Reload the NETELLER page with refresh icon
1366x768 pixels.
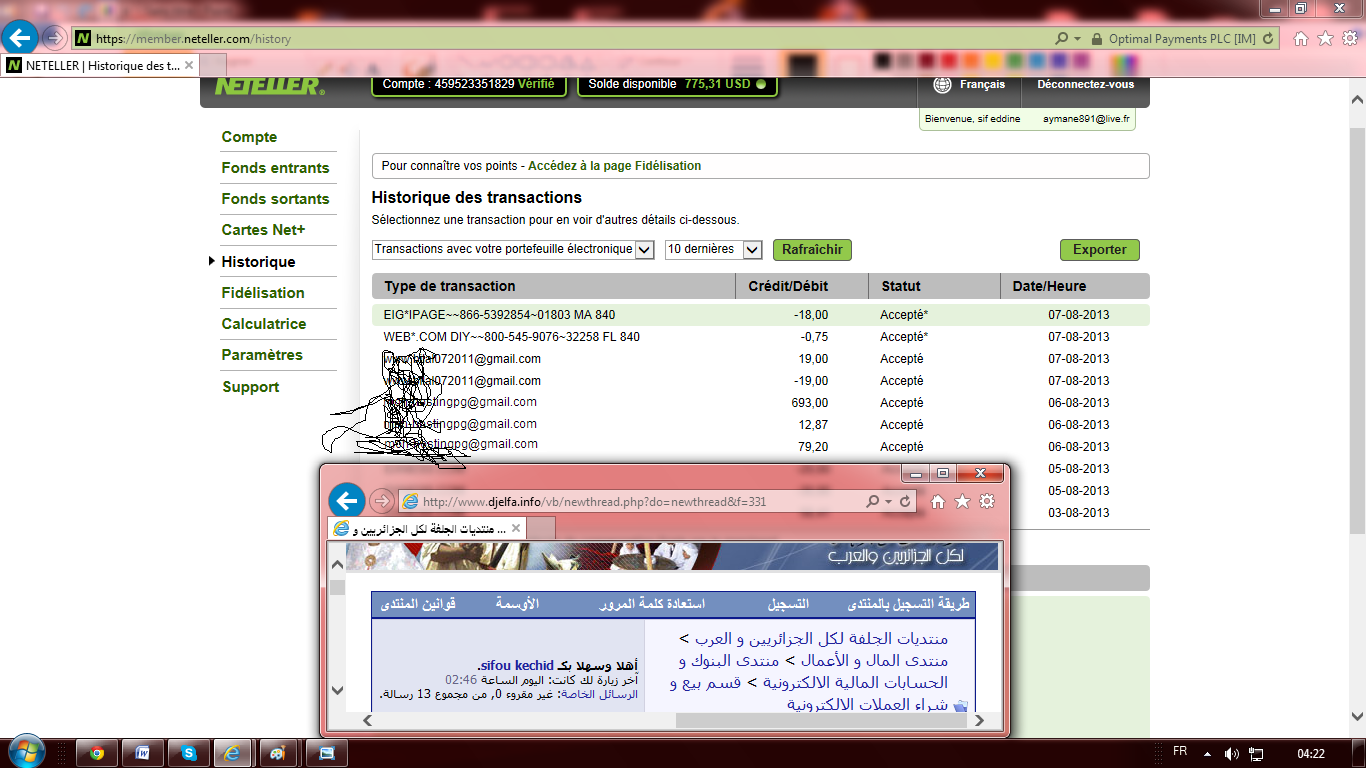[1269, 38]
